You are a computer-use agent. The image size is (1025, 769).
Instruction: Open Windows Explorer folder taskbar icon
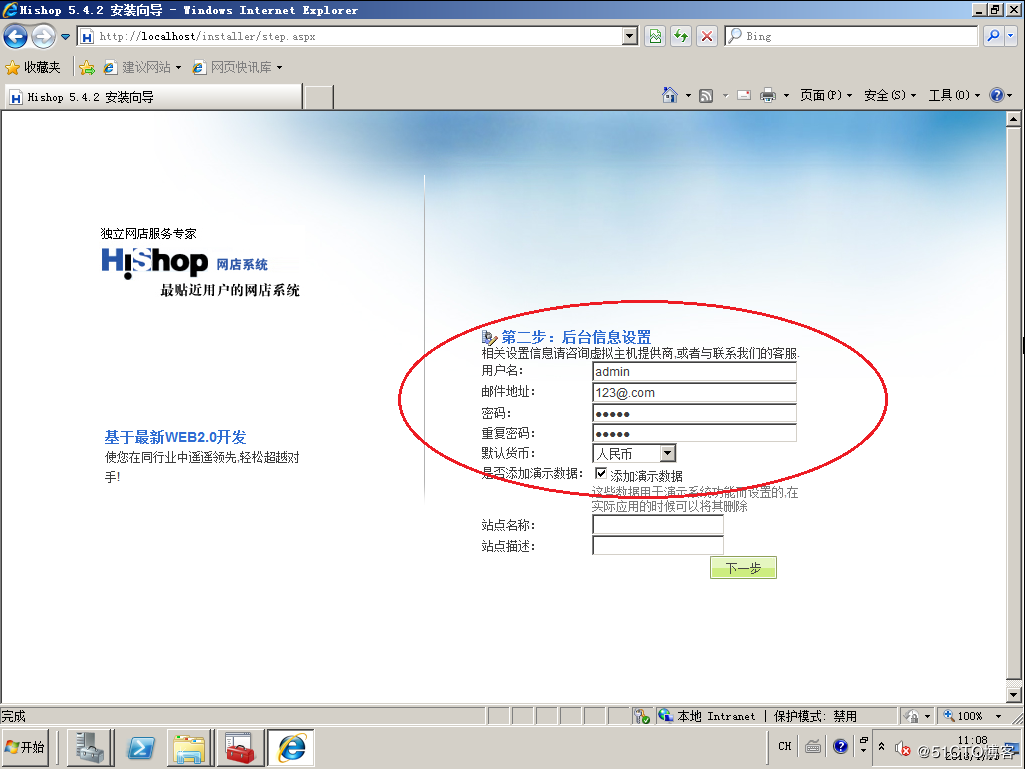tap(190, 747)
